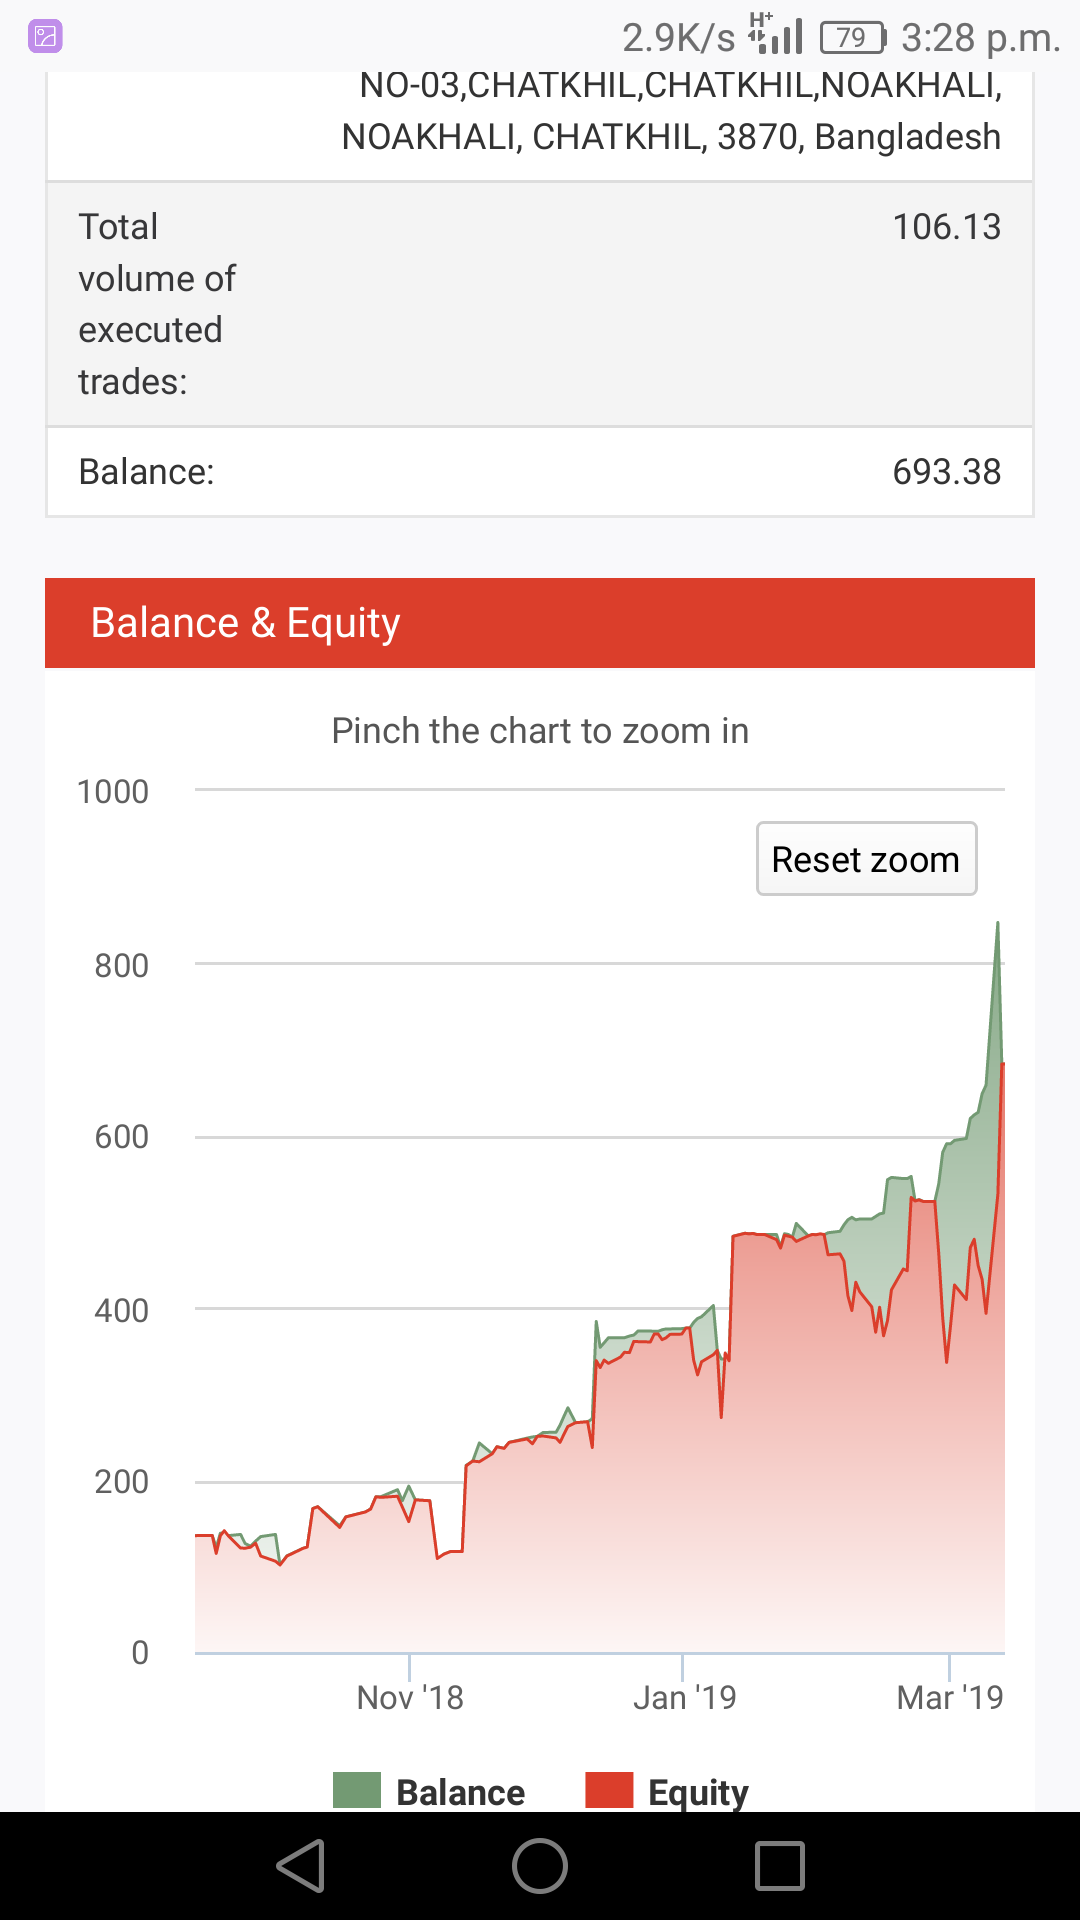
Task: Tap the Balance & Equity section header
Action: click(x=540, y=623)
